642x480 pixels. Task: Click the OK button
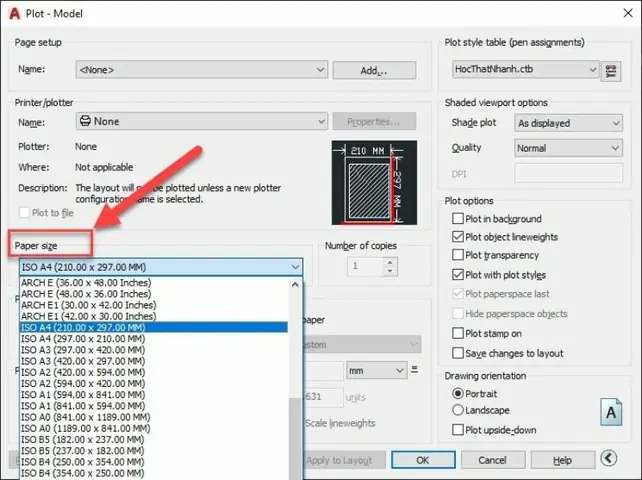[423, 460]
